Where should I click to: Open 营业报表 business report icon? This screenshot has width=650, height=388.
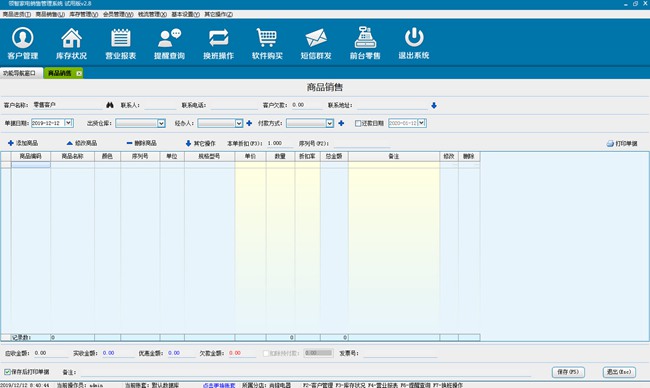[x=120, y=43]
